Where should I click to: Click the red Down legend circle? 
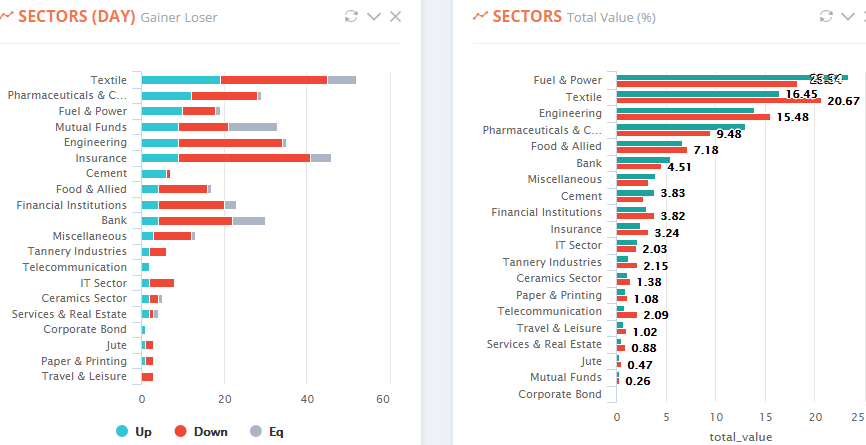coord(181,431)
